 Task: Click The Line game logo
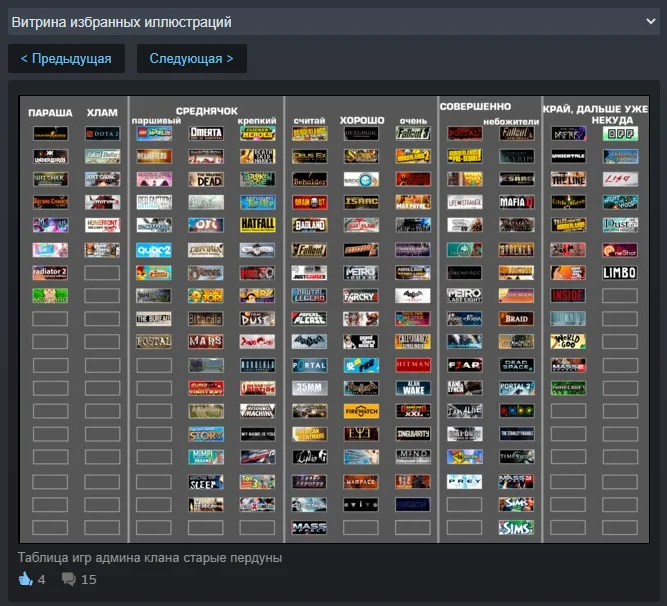point(568,179)
